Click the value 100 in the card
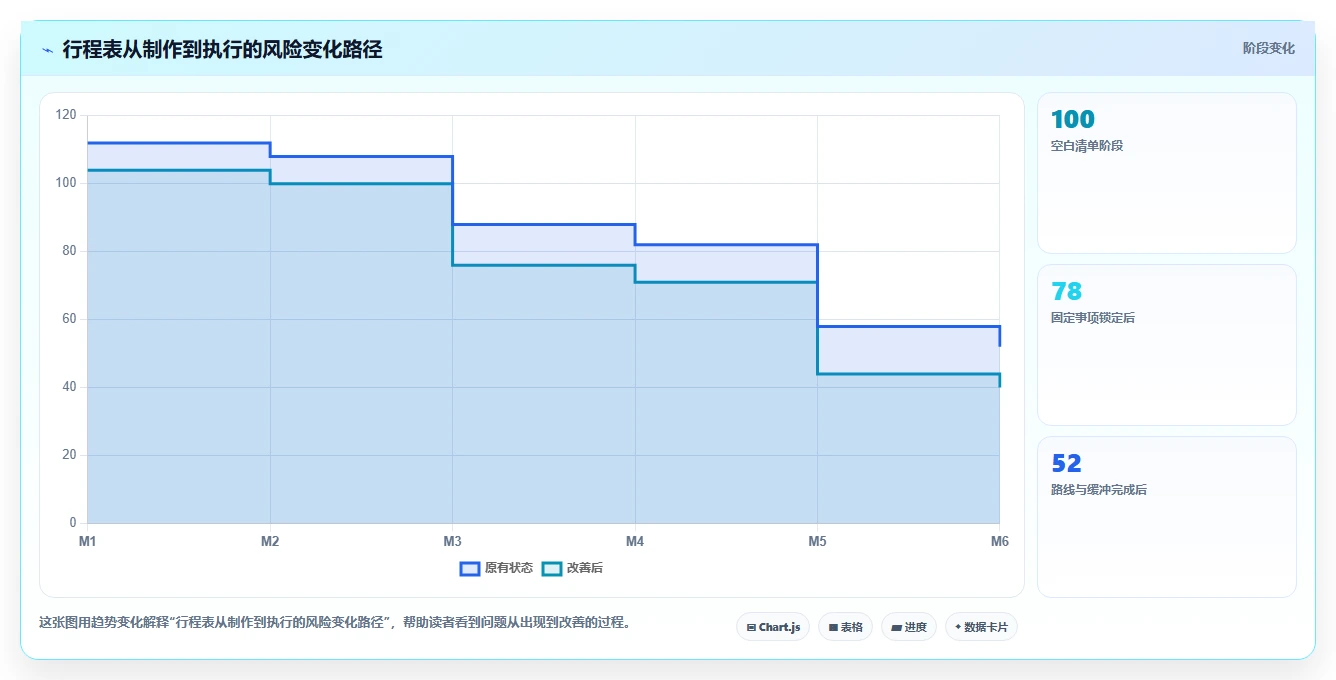Image resolution: width=1336 pixels, height=680 pixels. coord(1073,120)
